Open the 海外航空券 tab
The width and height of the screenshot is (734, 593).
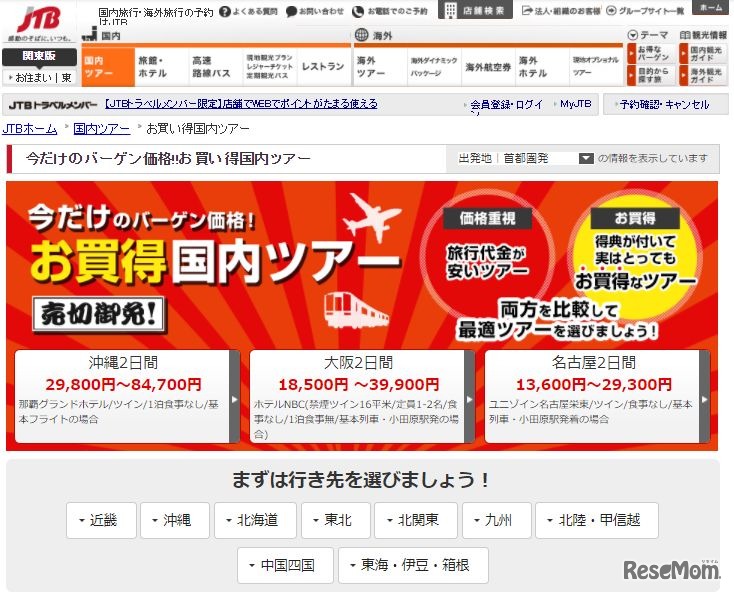[x=488, y=67]
